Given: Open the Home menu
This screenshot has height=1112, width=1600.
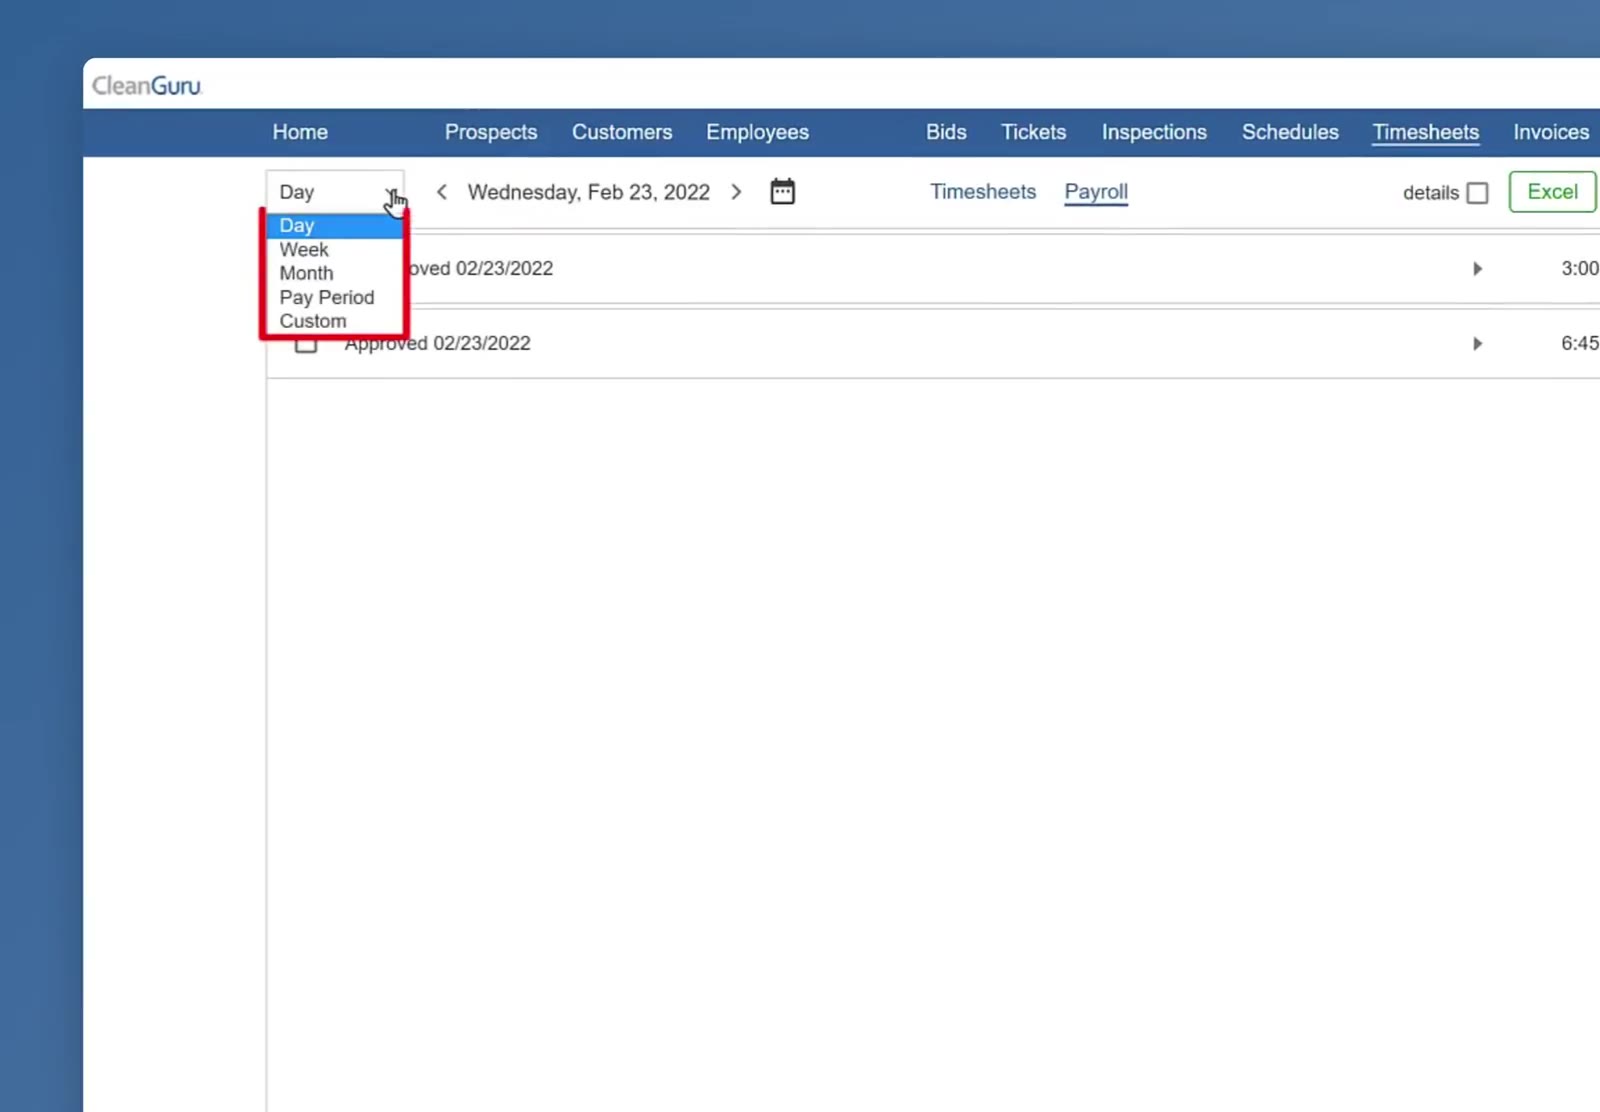Looking at the screenshot, I should [300, 132].
